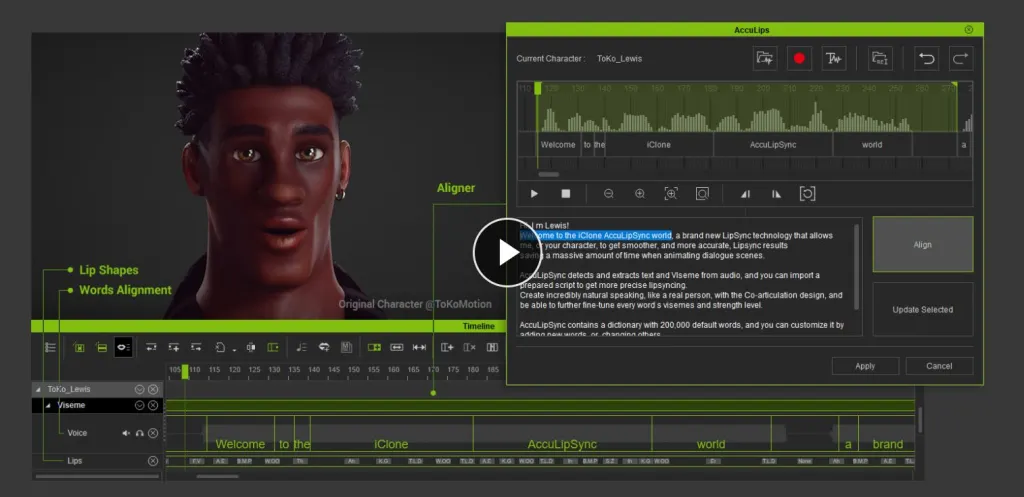The image size is (1024, 497).
Task: Click the timeline playhead at frame 110
Action: click(185, 371)
